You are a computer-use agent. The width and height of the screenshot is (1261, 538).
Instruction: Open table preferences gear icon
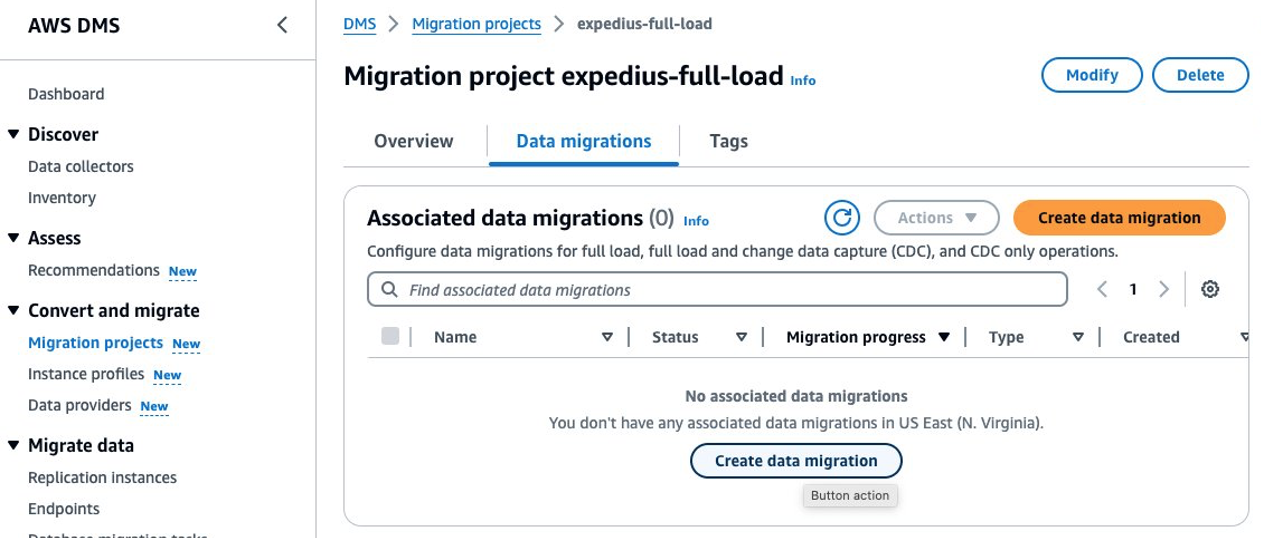tap(1210, 290)
